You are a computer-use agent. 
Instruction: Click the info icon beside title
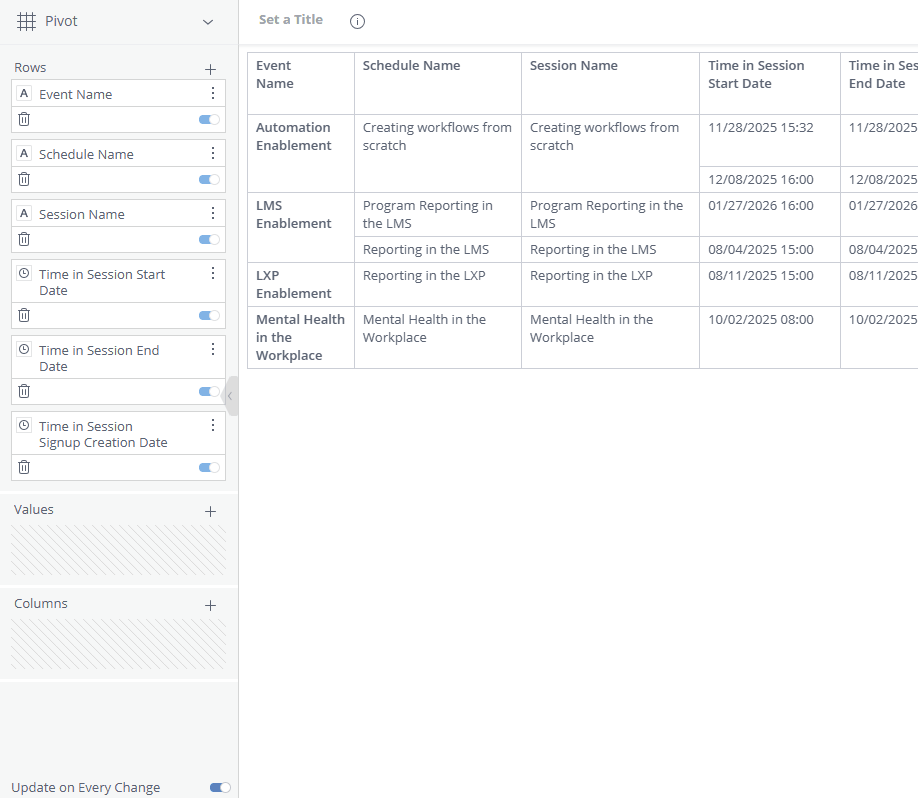pos(357,21)
